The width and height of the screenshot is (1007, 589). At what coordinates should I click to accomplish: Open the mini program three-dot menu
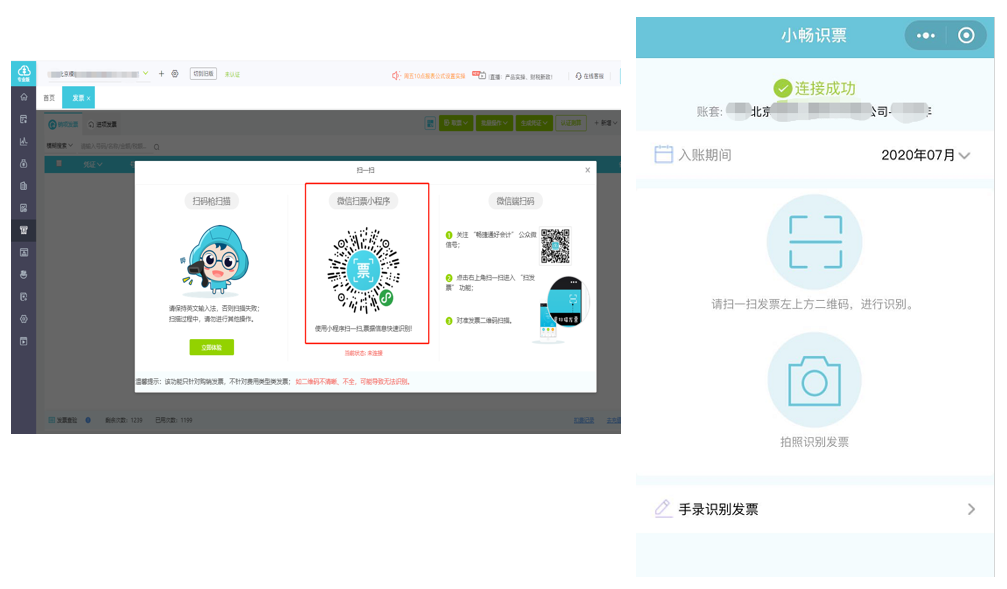point(925,35)
